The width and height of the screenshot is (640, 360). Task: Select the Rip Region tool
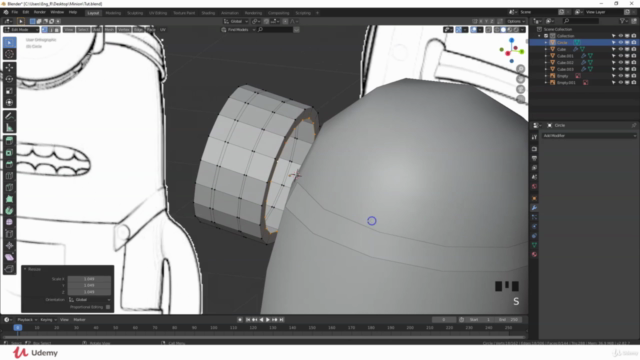click(9, 269)
